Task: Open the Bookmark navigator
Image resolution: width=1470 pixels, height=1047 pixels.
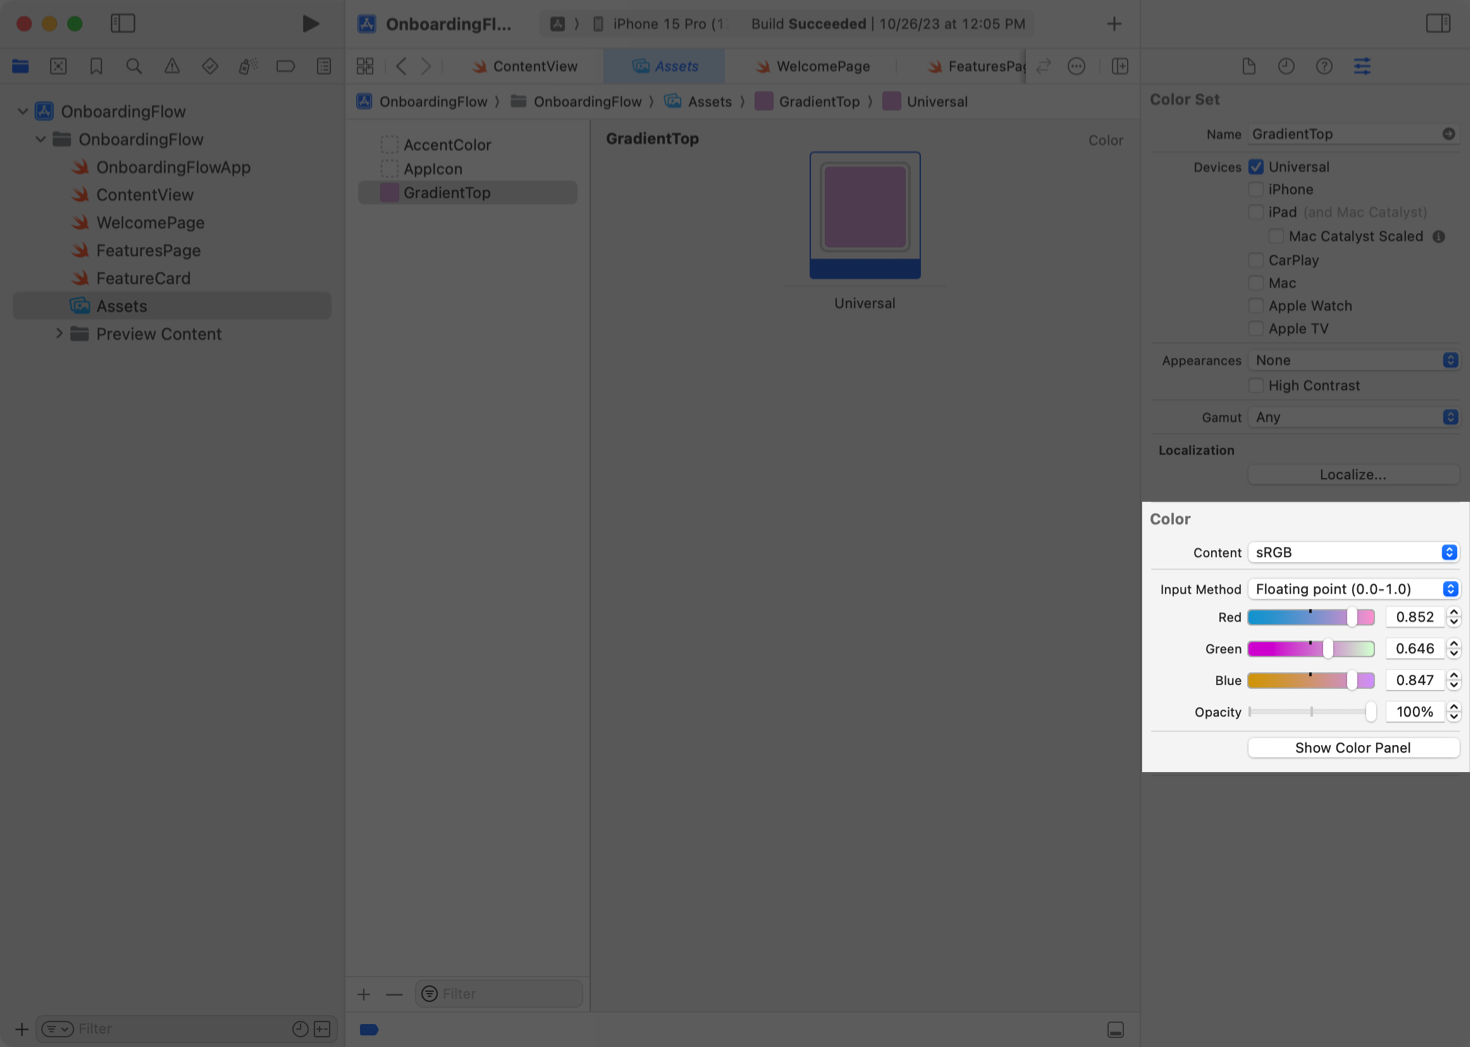Action: 96,66
